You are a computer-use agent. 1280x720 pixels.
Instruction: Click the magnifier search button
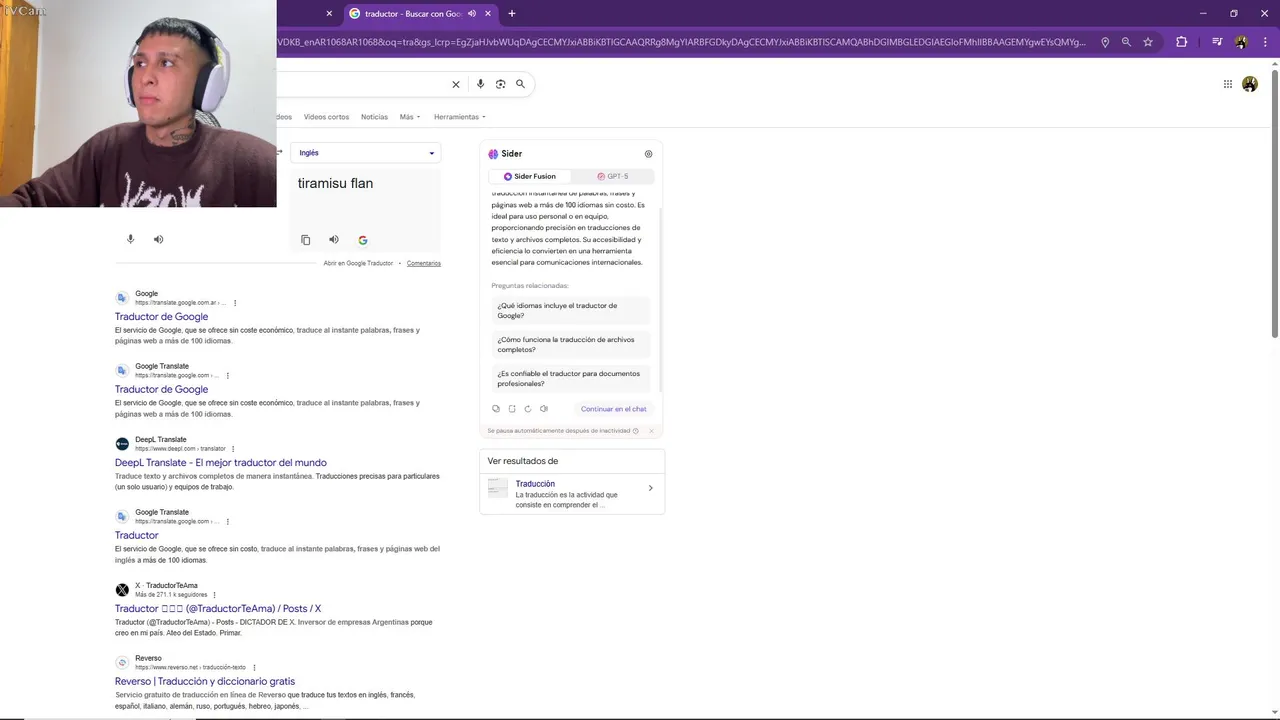click(520, 84)
